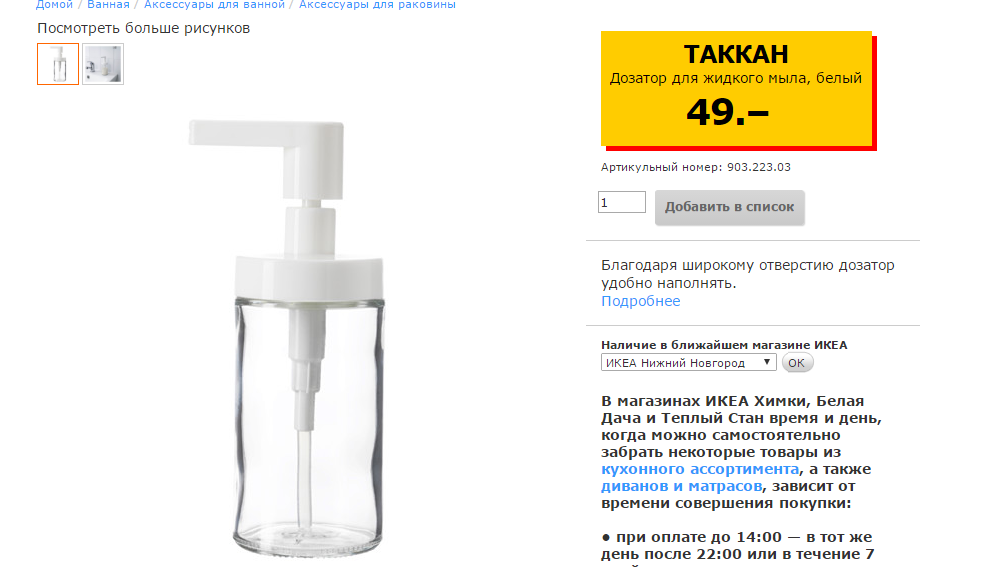Select the first soap dispenser thumbnail

click(x=58, y=64)
